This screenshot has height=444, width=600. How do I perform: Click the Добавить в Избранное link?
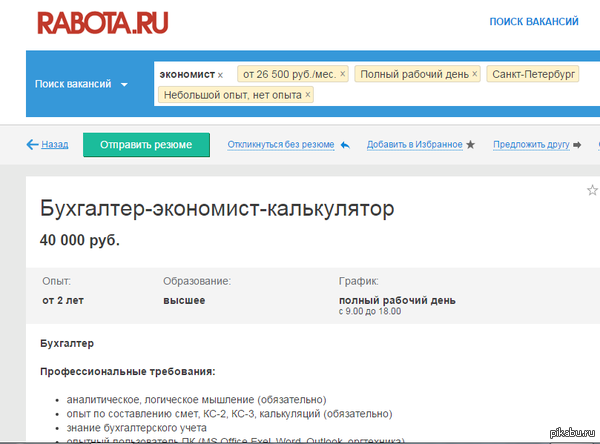click(x=414, y=145)
